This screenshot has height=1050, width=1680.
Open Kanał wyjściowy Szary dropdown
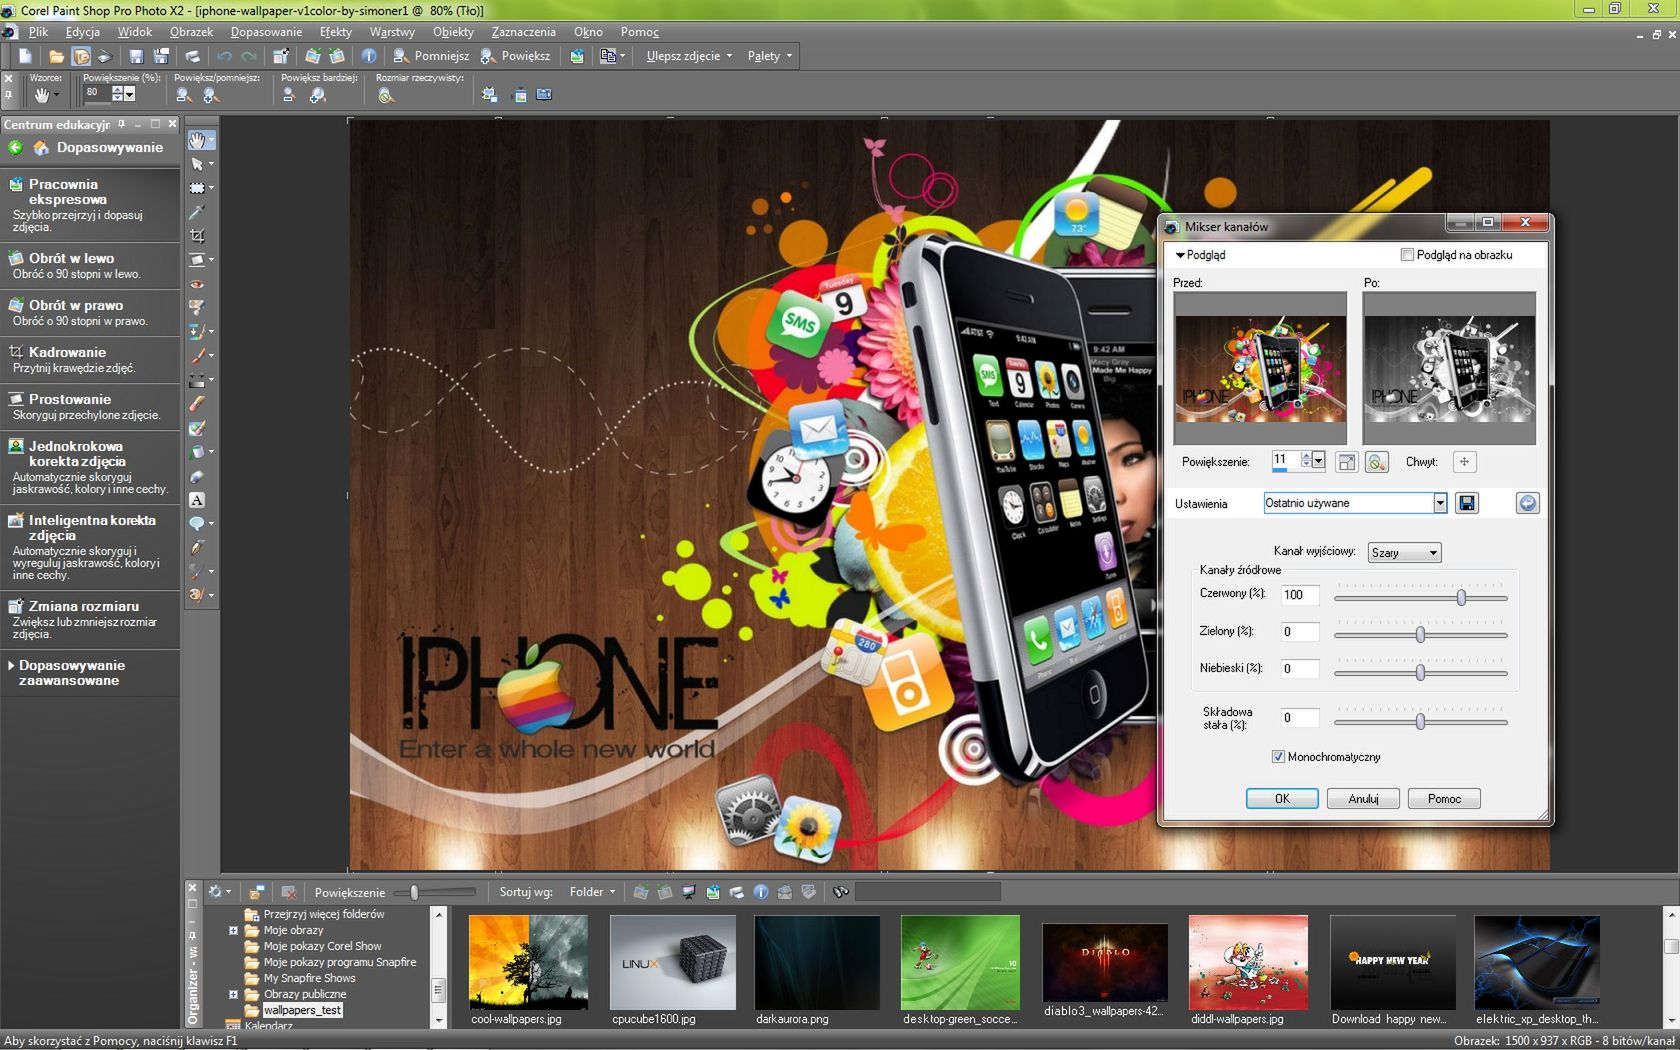[1404, 553]
